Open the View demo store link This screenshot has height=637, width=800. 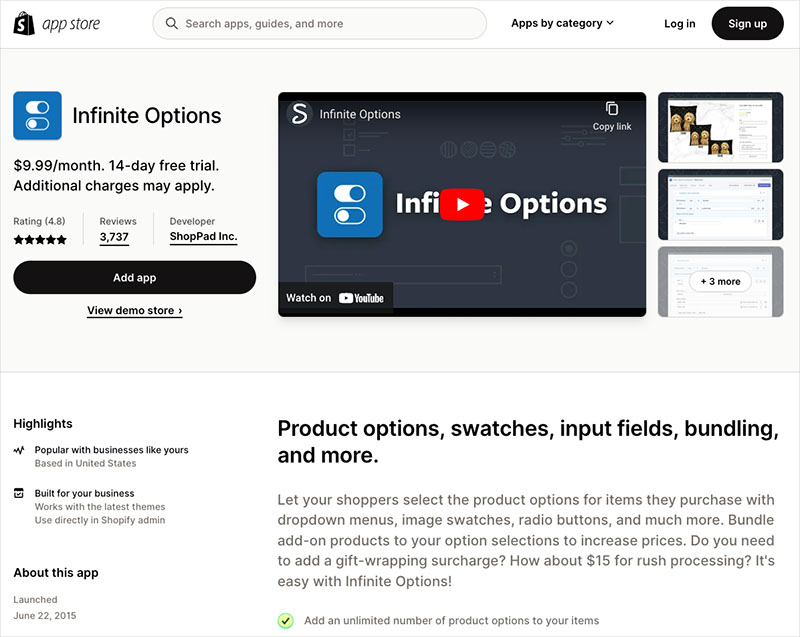[x=135, y=311]
